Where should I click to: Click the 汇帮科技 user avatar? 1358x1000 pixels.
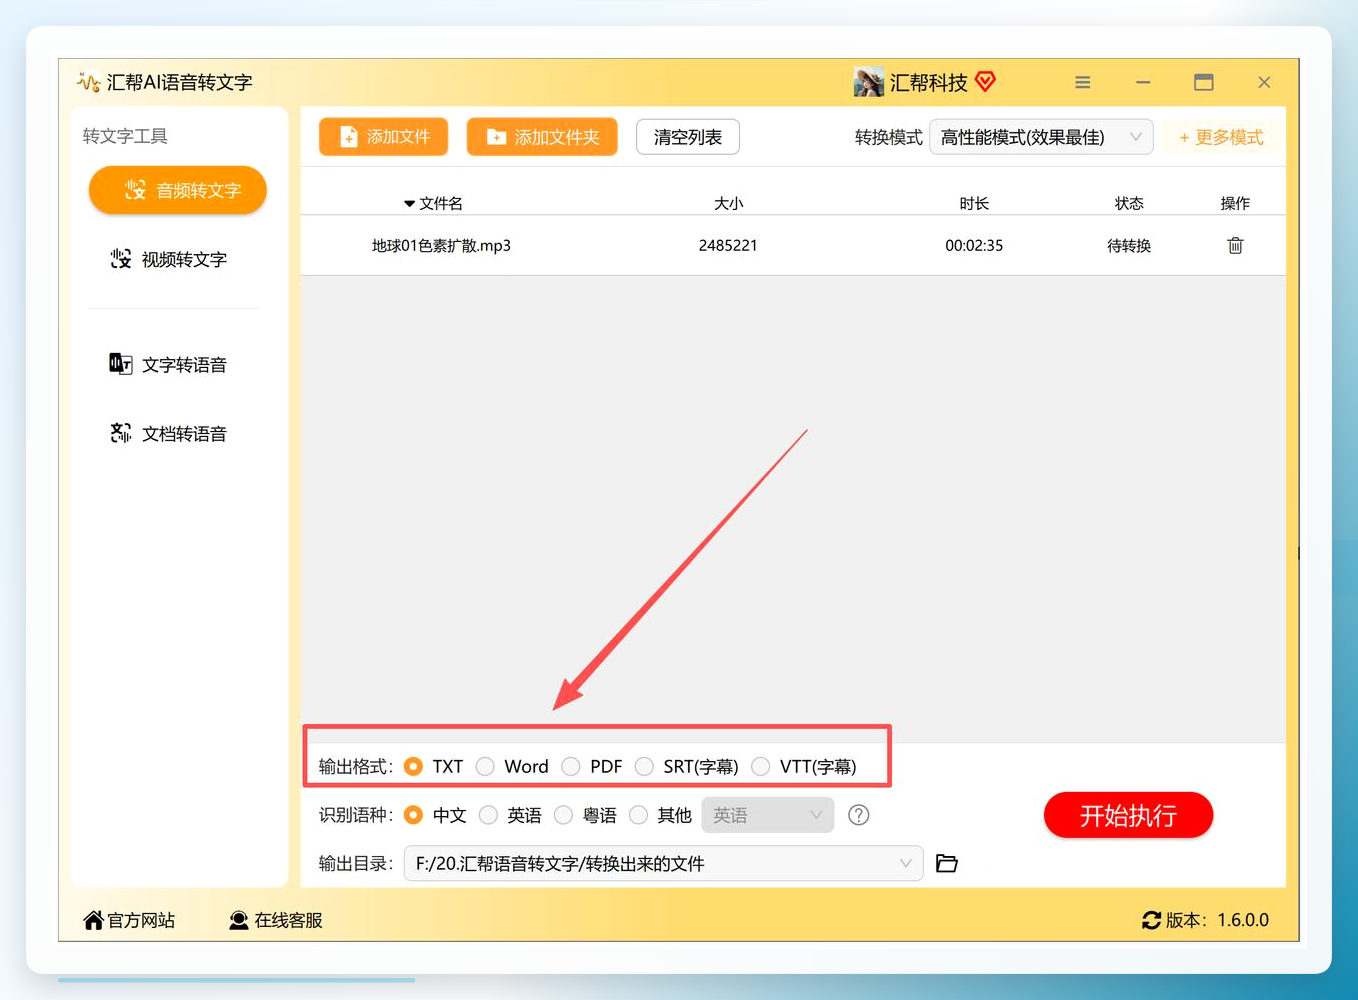point(868,82)
